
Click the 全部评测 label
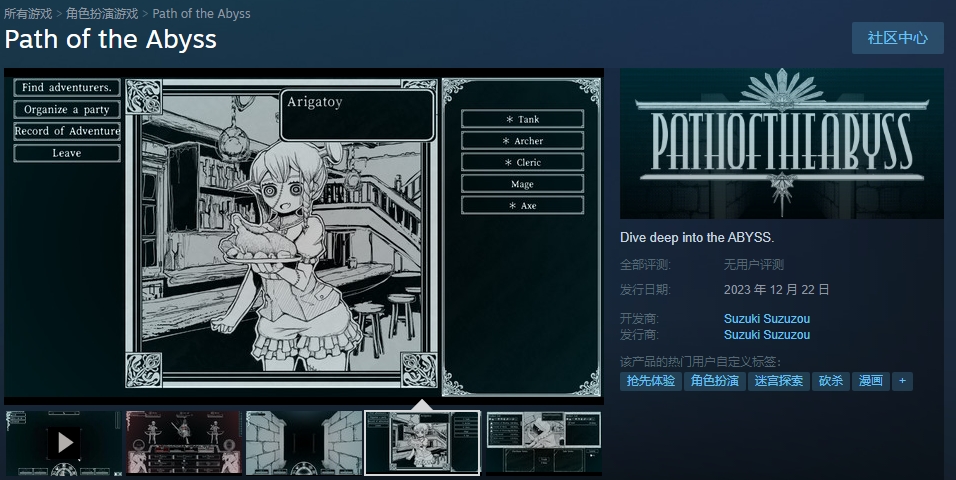(x=645, y=265)
